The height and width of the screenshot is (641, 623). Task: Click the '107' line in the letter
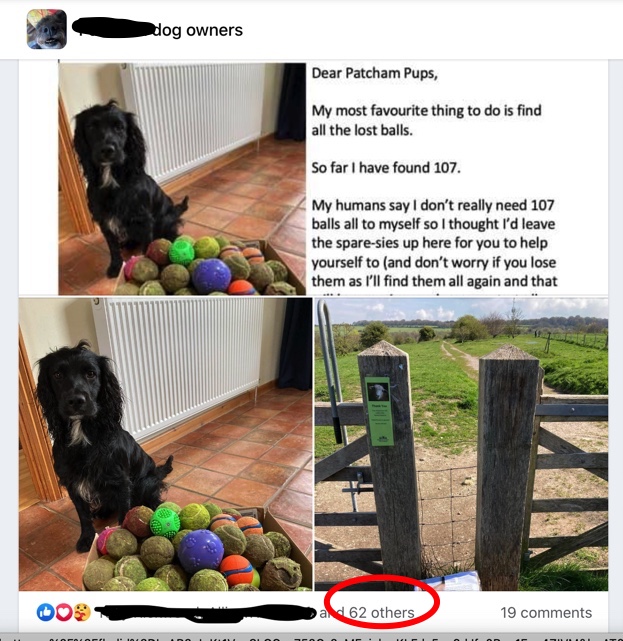click(x=385, y=168)
